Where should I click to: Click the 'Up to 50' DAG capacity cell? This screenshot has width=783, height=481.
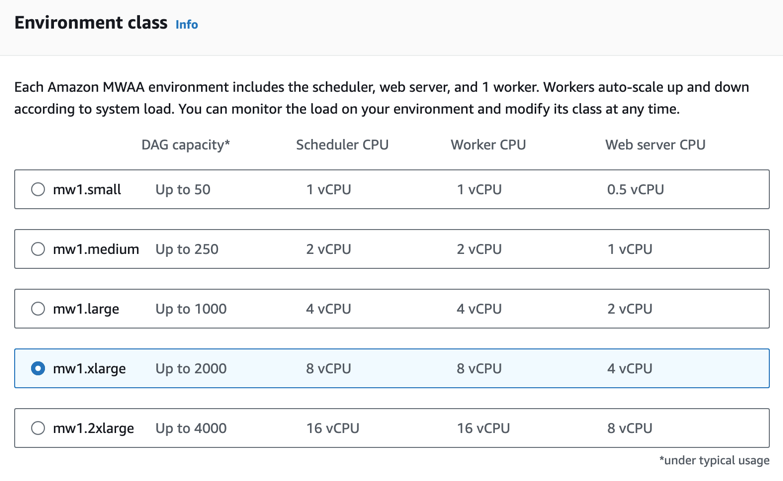(x=183, y=189)
